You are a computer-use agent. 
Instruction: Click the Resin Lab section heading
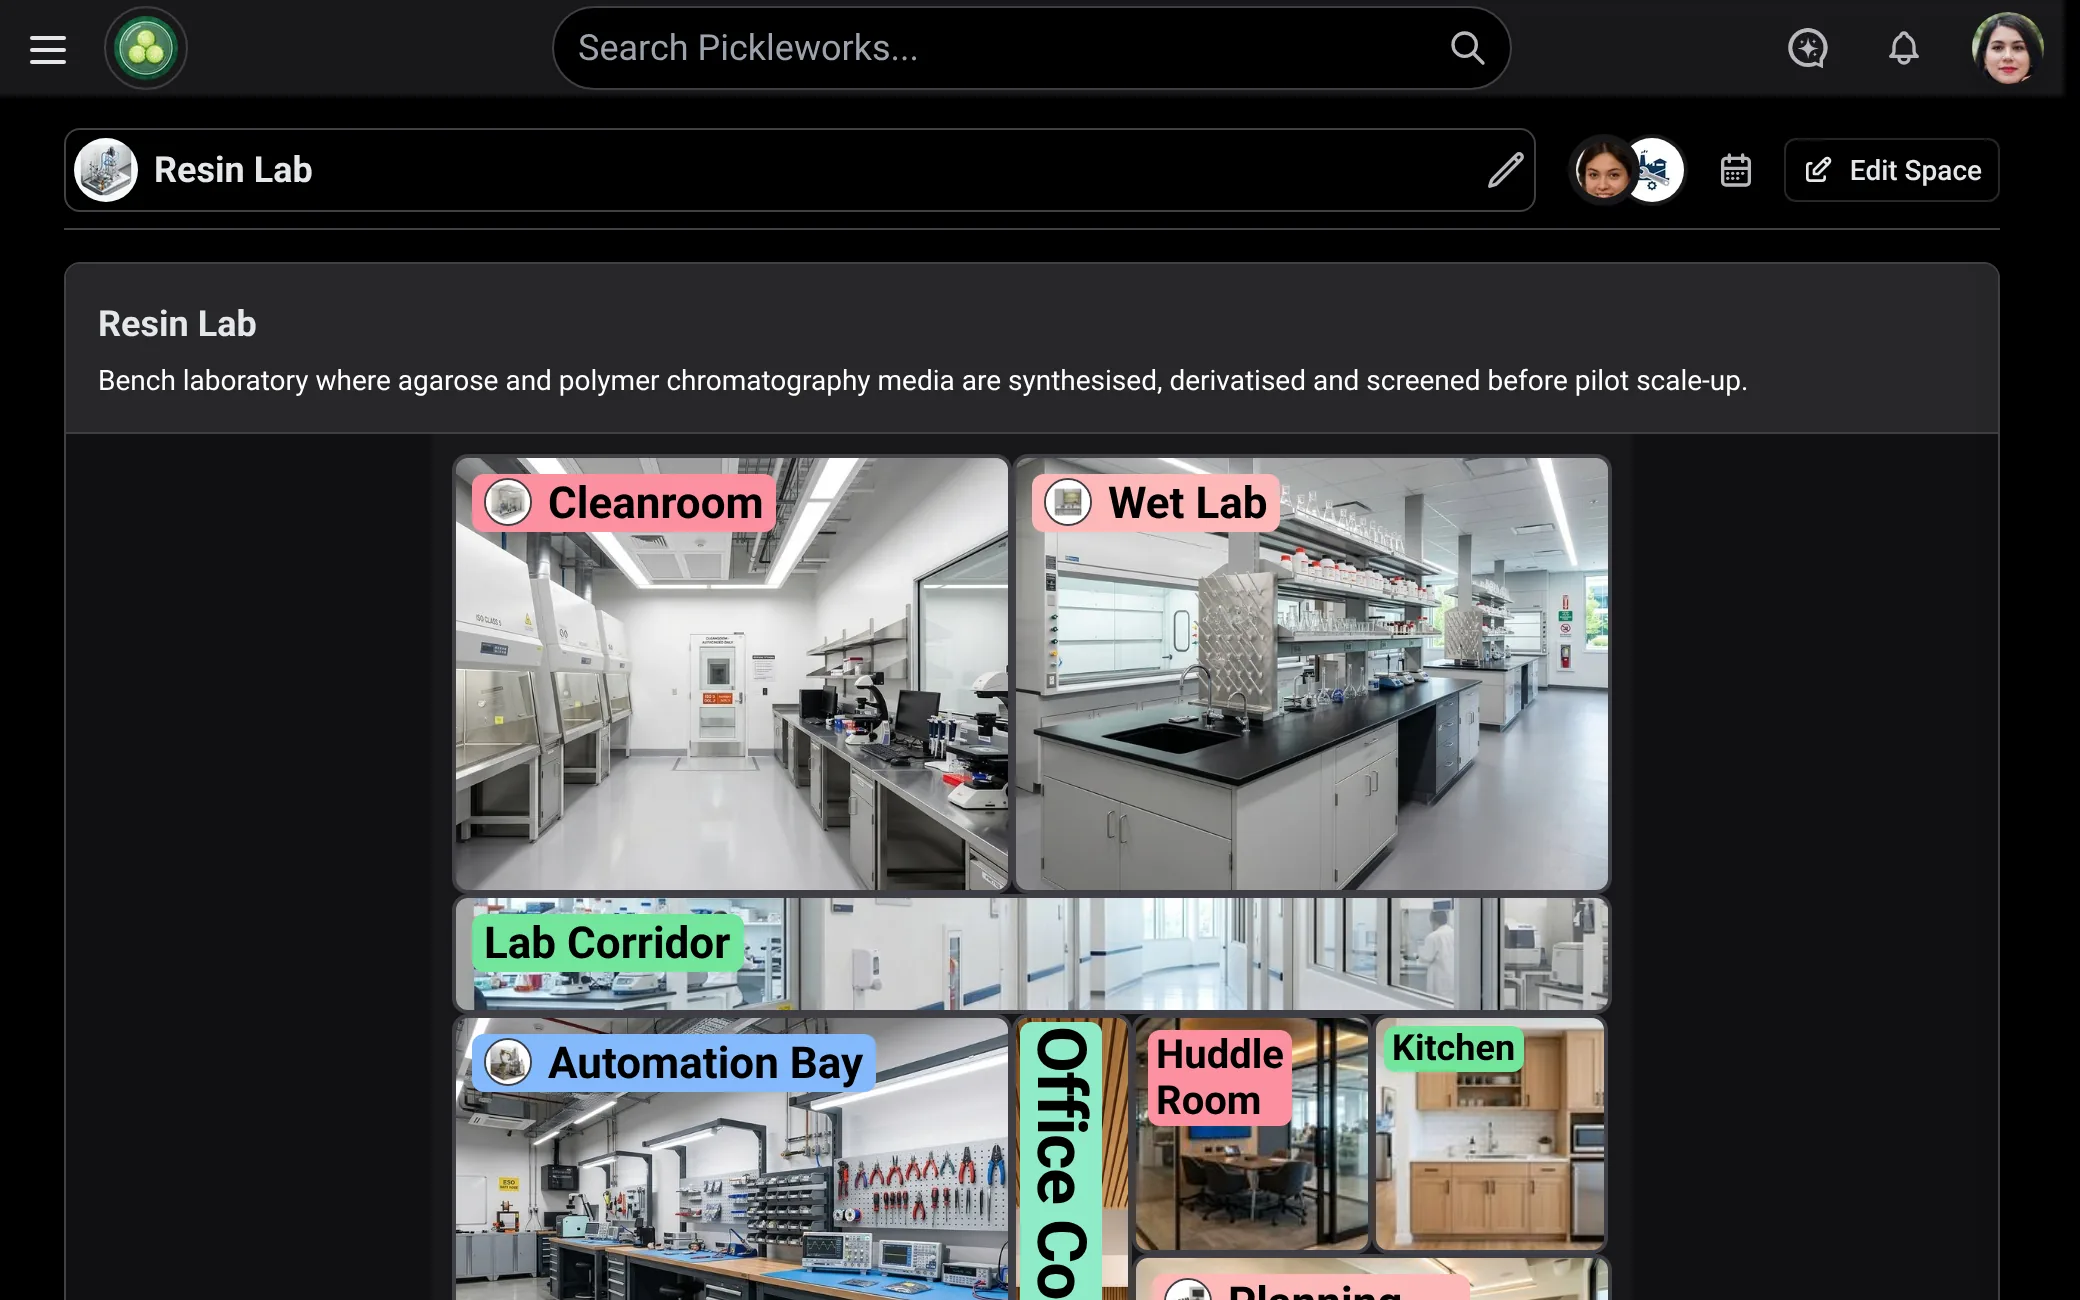[177, 324]
